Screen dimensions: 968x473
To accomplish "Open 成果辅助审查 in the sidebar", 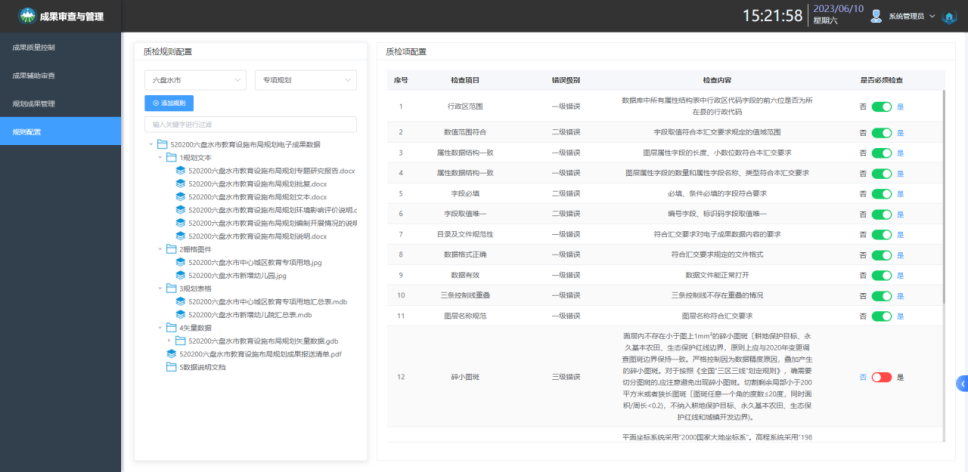I will [x=60, y=75].
